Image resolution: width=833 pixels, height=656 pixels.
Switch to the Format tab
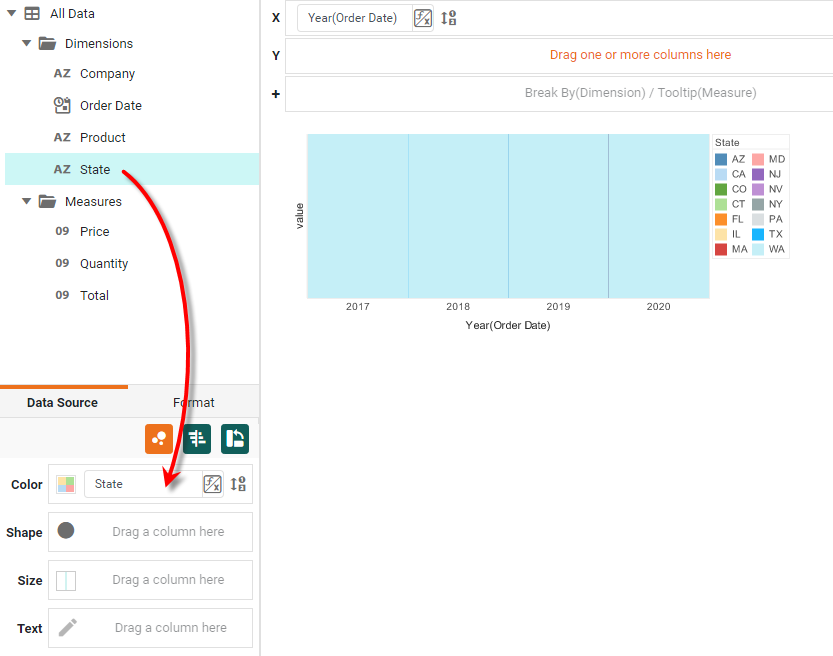pyautogui.click(x=193, y=403)
